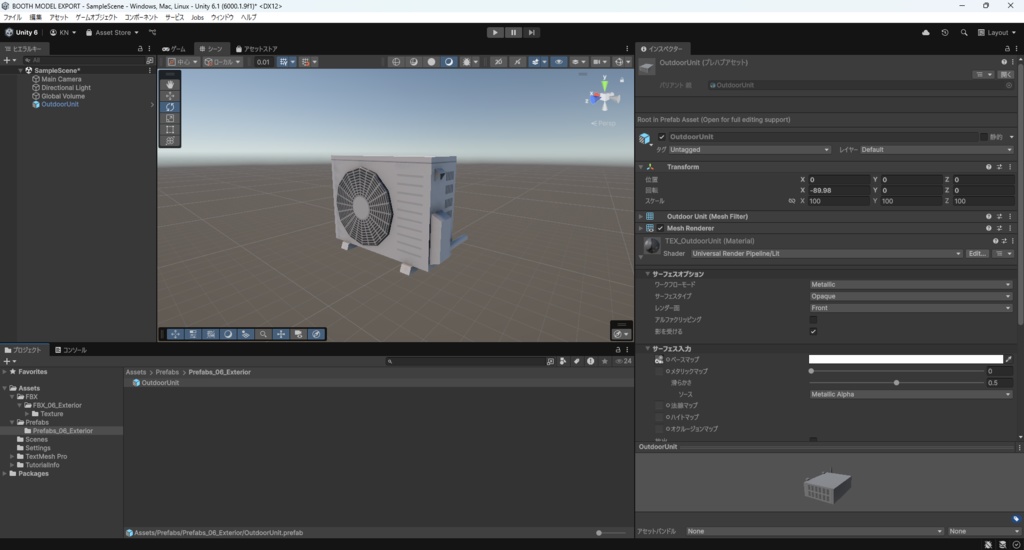Click the scene orientation gizmo

tap(604, 97)
